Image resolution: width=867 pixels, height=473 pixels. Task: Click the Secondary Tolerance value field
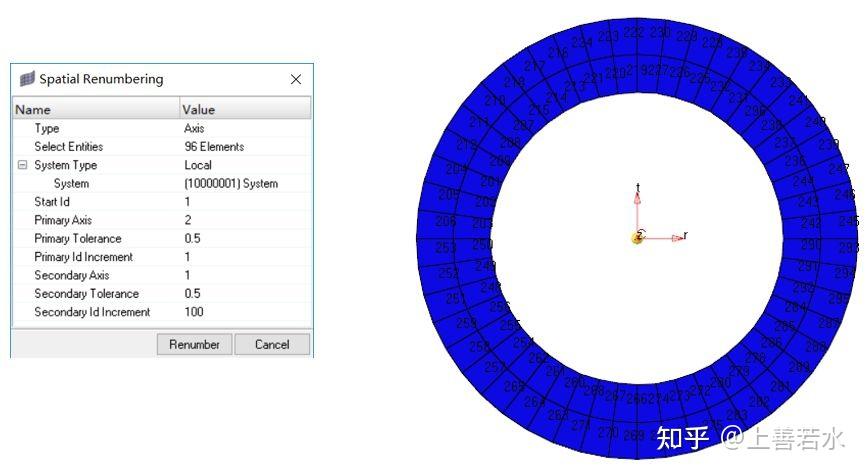point(246,293)
